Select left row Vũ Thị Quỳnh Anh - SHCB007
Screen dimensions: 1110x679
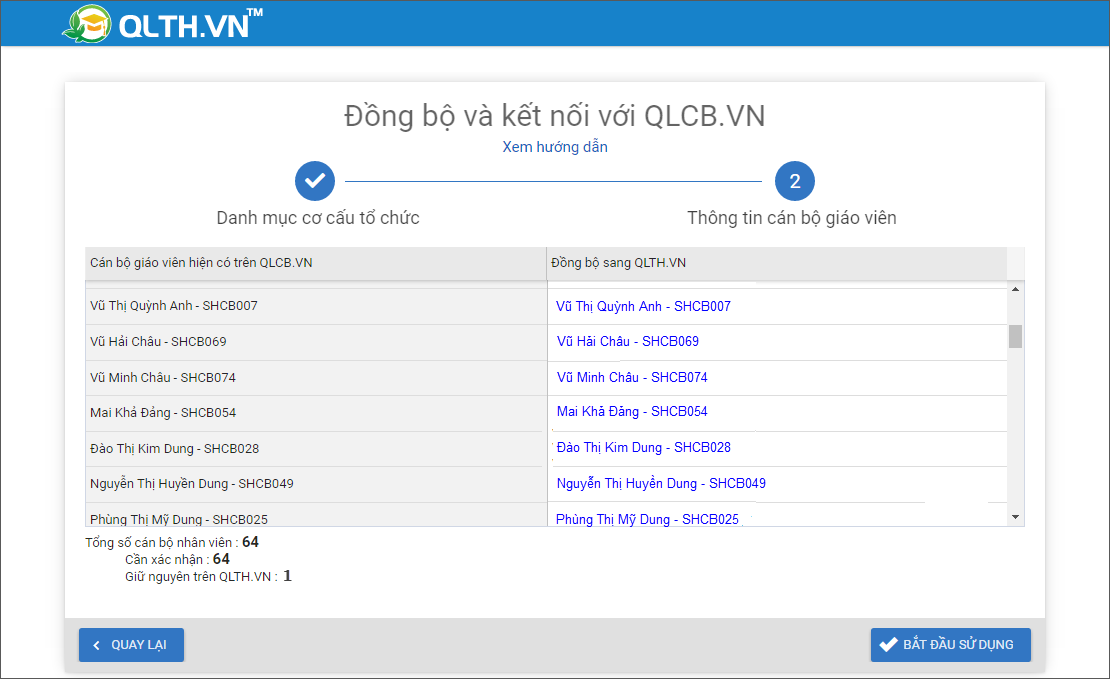click(x=316, y=306)
